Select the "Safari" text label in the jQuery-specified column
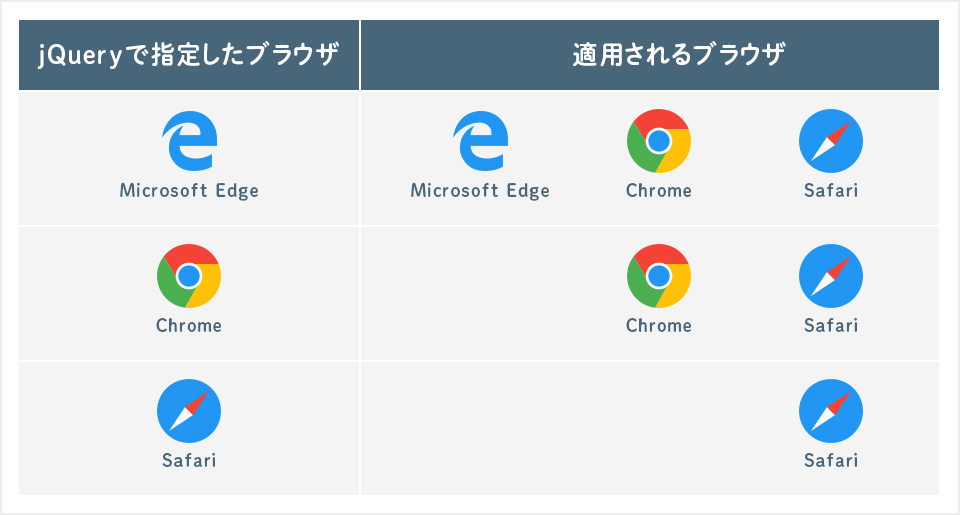 click(x=189, y=461)
